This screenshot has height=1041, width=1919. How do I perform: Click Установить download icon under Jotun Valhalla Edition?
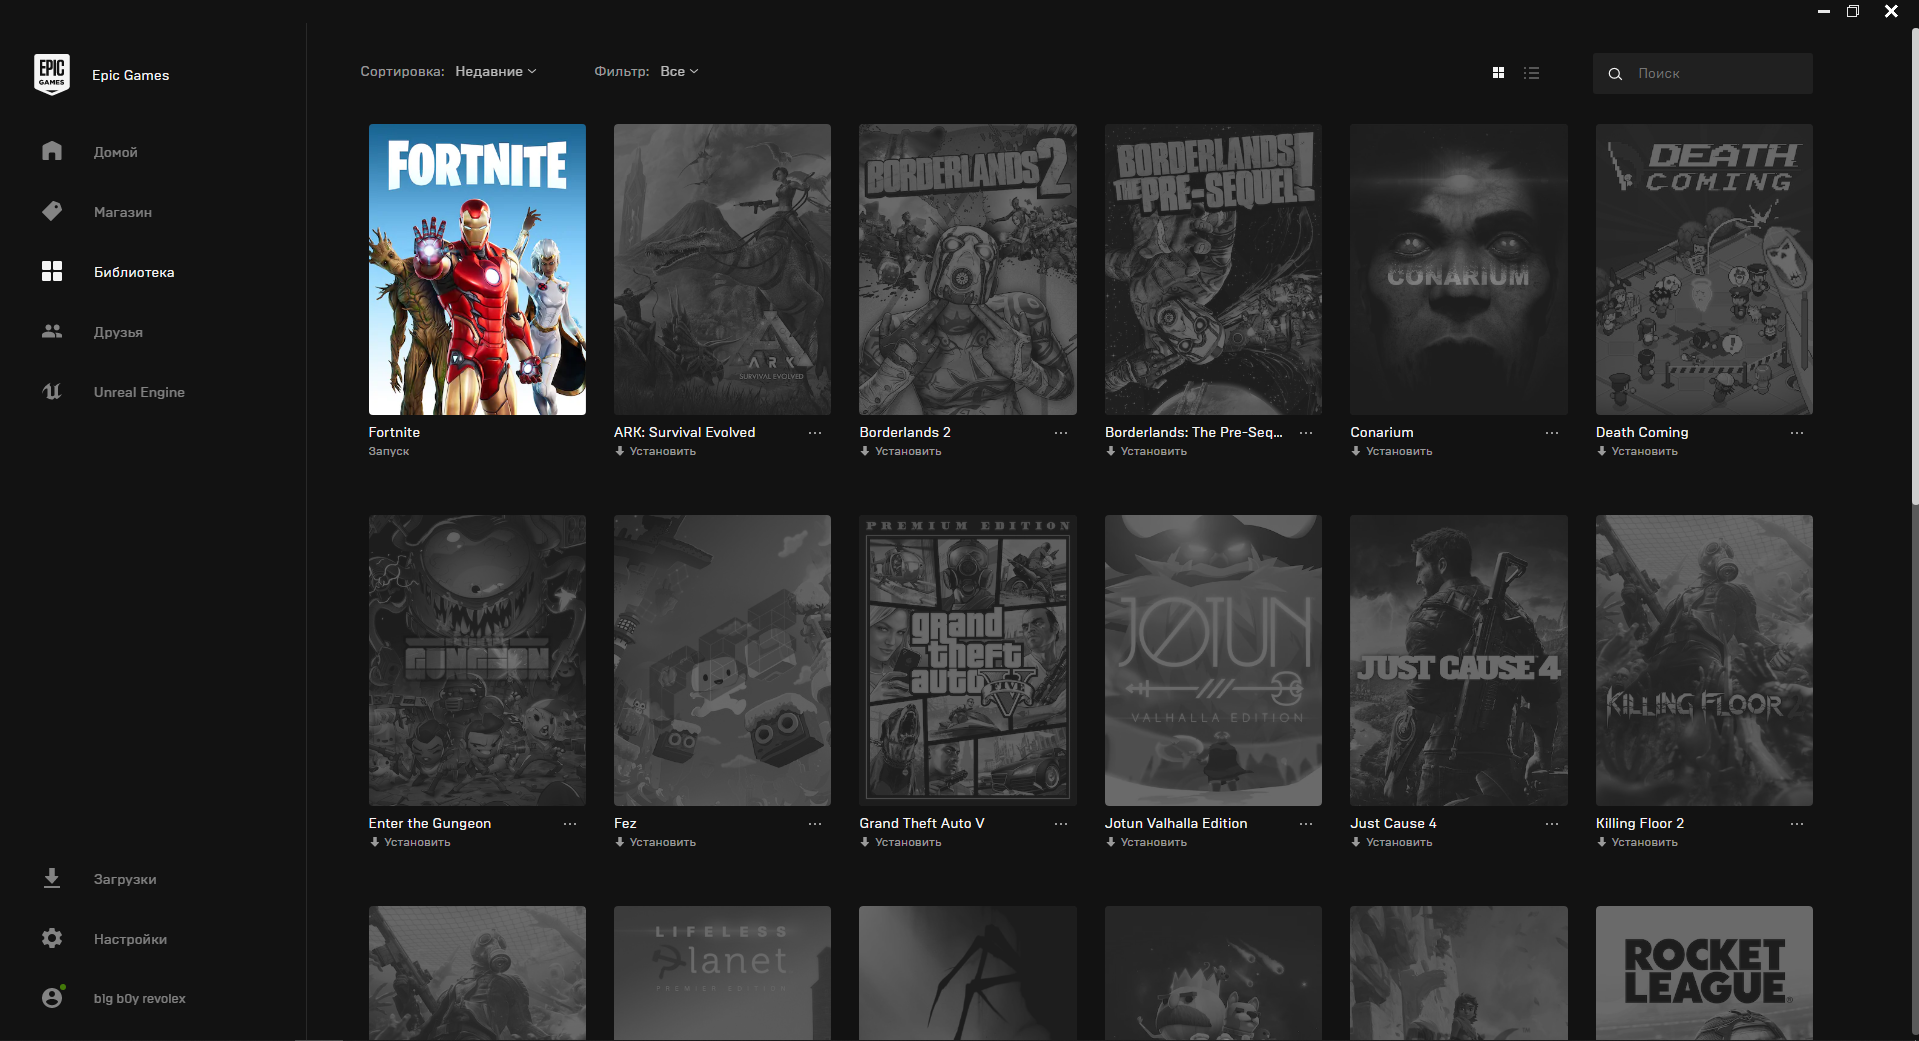1111,842
